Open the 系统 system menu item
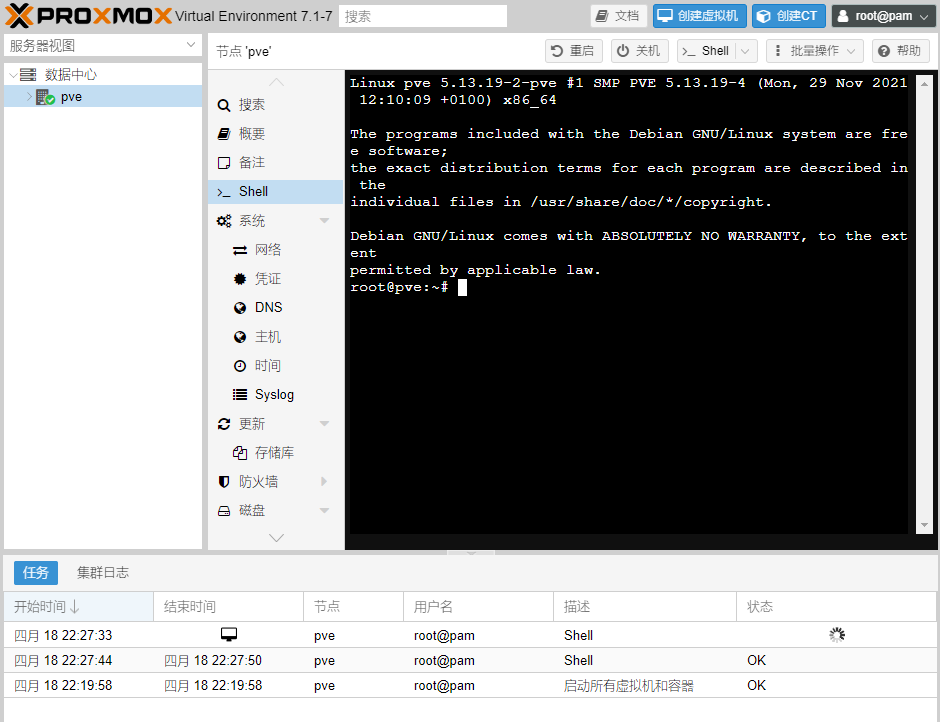 pos(252,221)
